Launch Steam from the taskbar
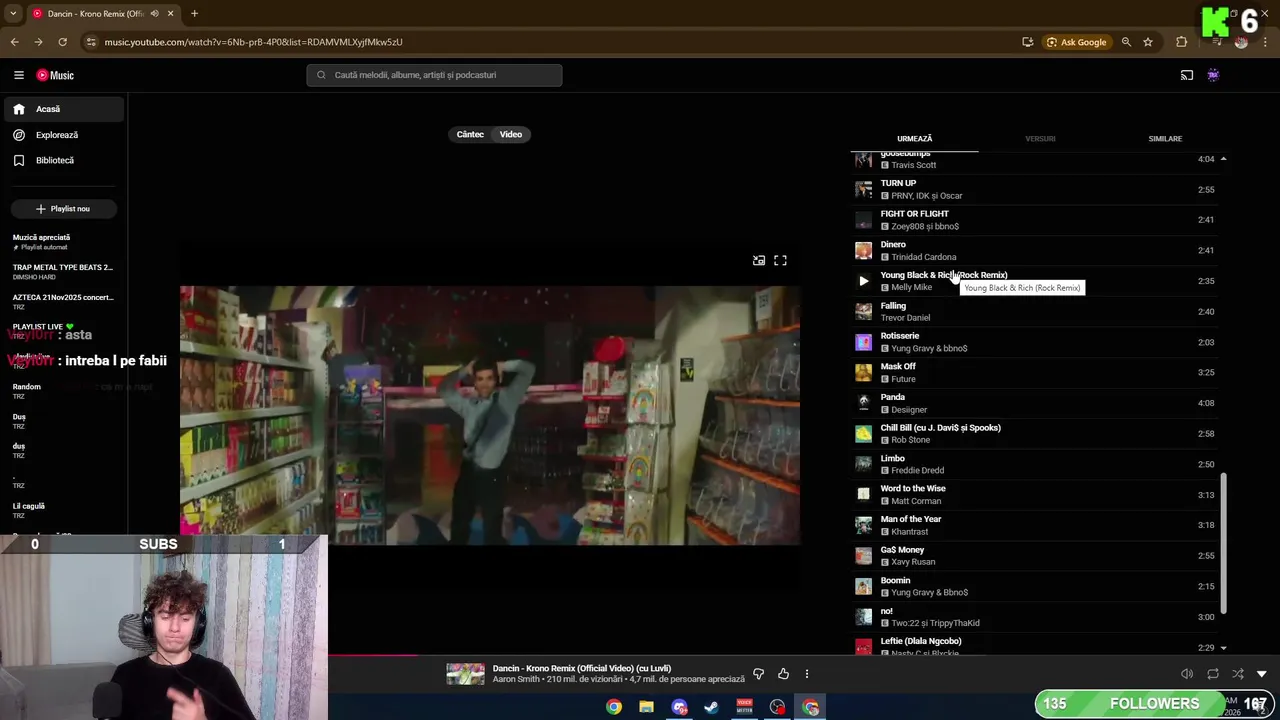 coord(711,707)
